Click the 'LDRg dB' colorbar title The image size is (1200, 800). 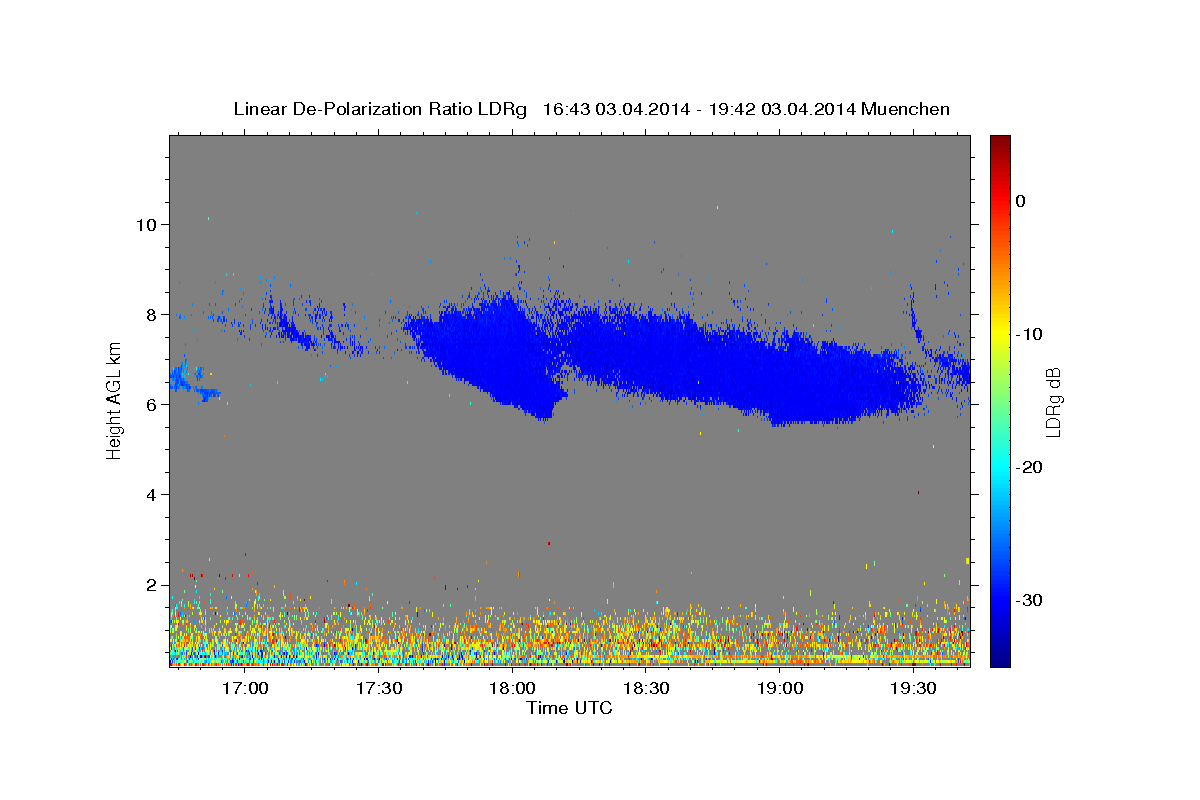(x=1053, y=401)
